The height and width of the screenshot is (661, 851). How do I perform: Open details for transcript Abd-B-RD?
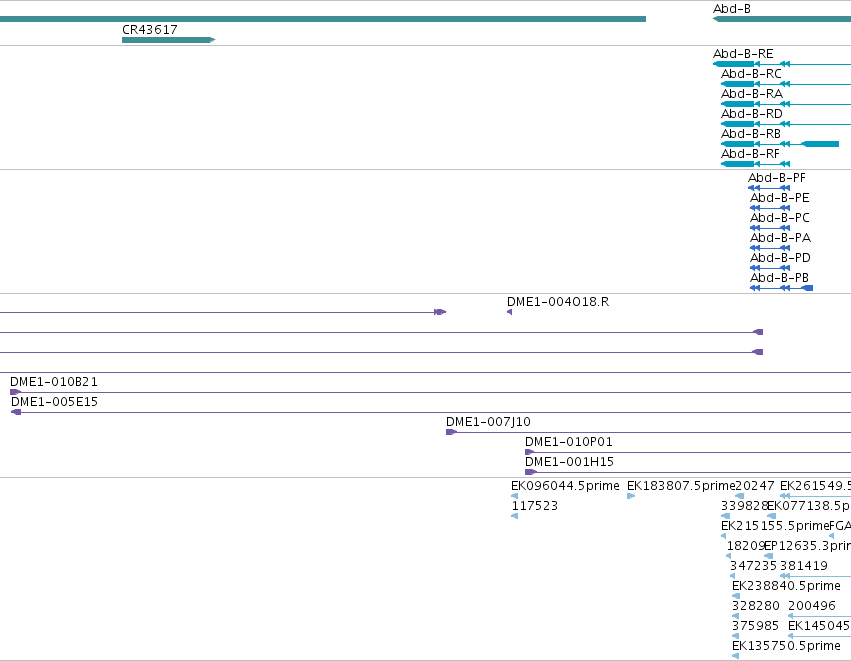[x=752, y=114]
